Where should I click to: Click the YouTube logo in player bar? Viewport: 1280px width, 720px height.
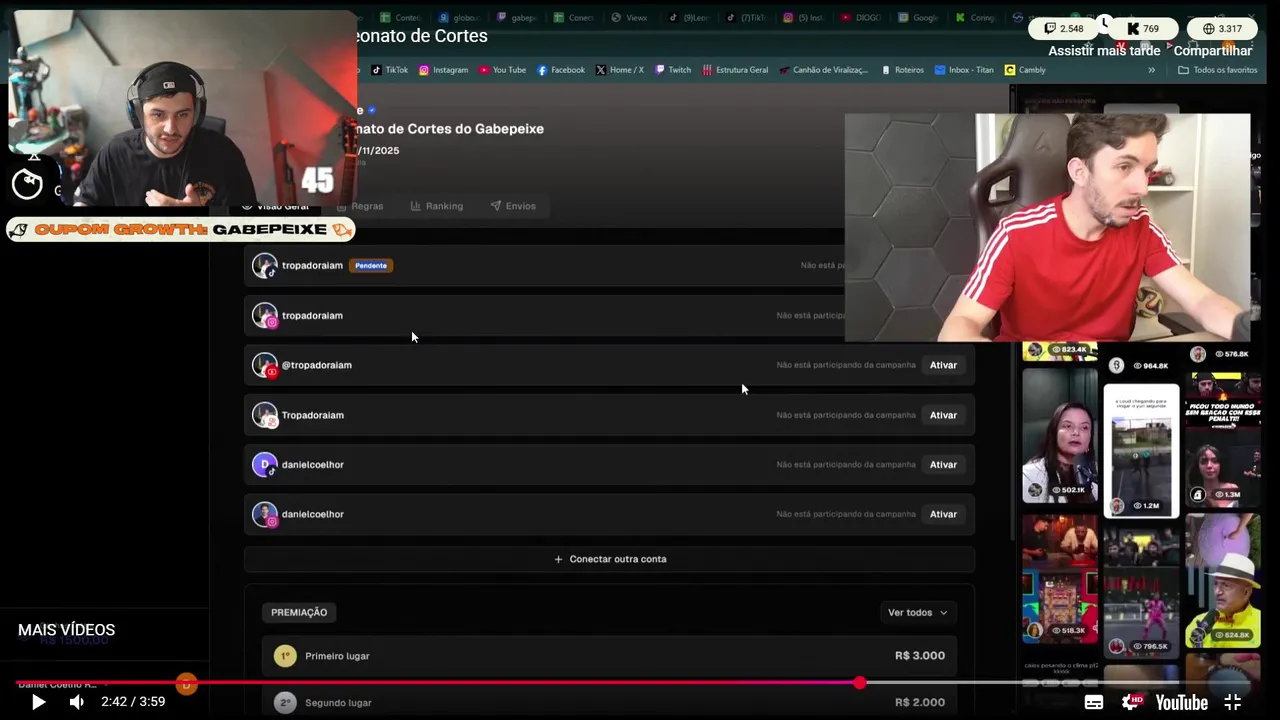point(1182,702)
